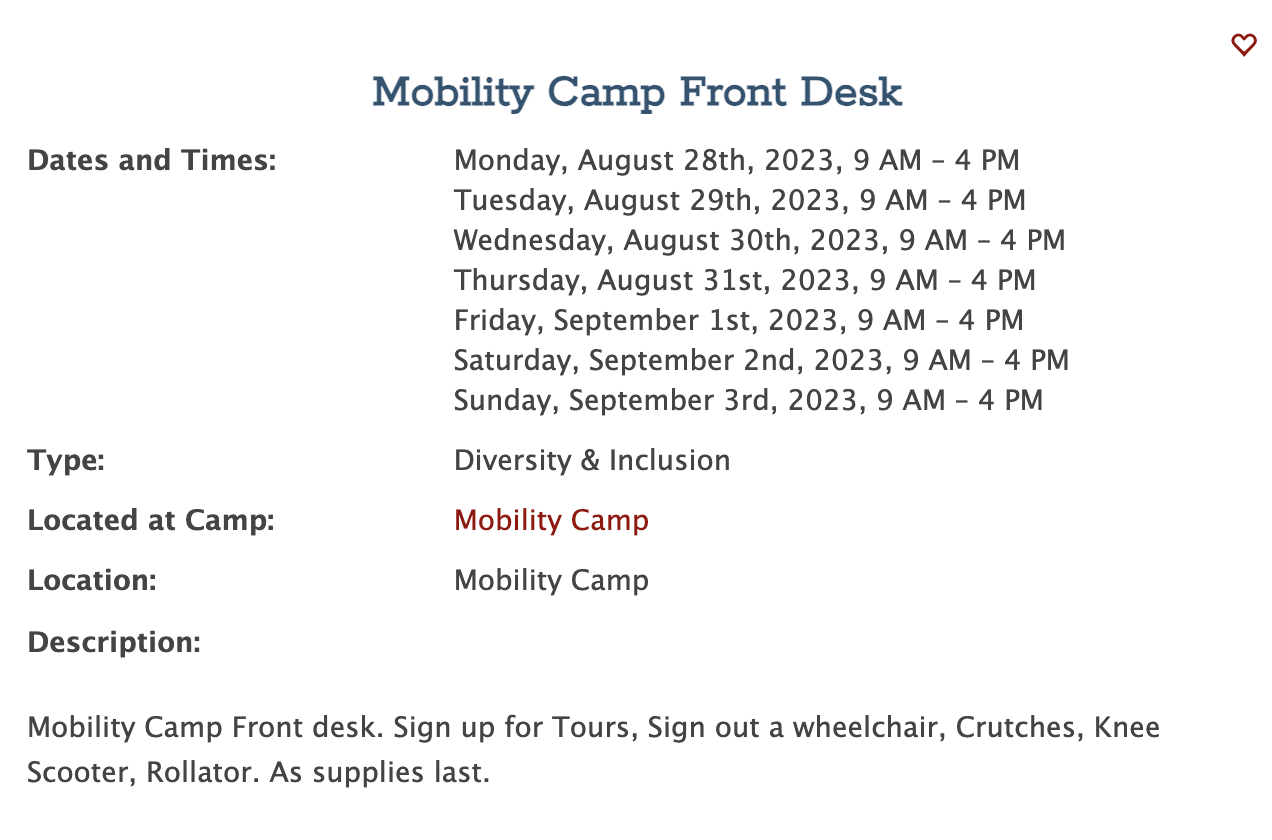Image resolution: width=1272 pixels, height=840 pixels.
Task: Select the Sunday, September 3rd entry
Action: [x=748, y=400]
